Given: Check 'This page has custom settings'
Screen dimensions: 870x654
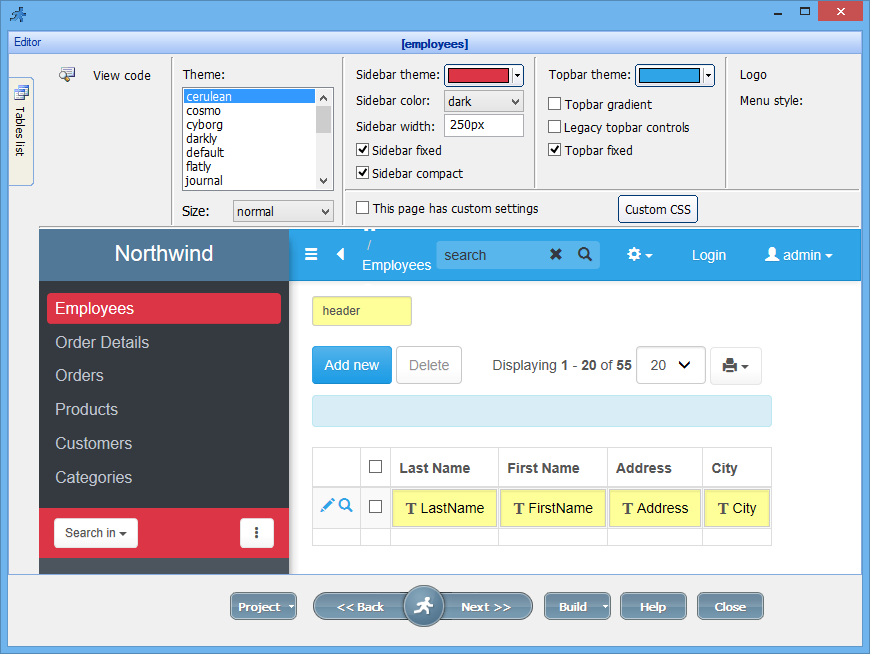Looking at the screenshot, I should coord(363,208).
